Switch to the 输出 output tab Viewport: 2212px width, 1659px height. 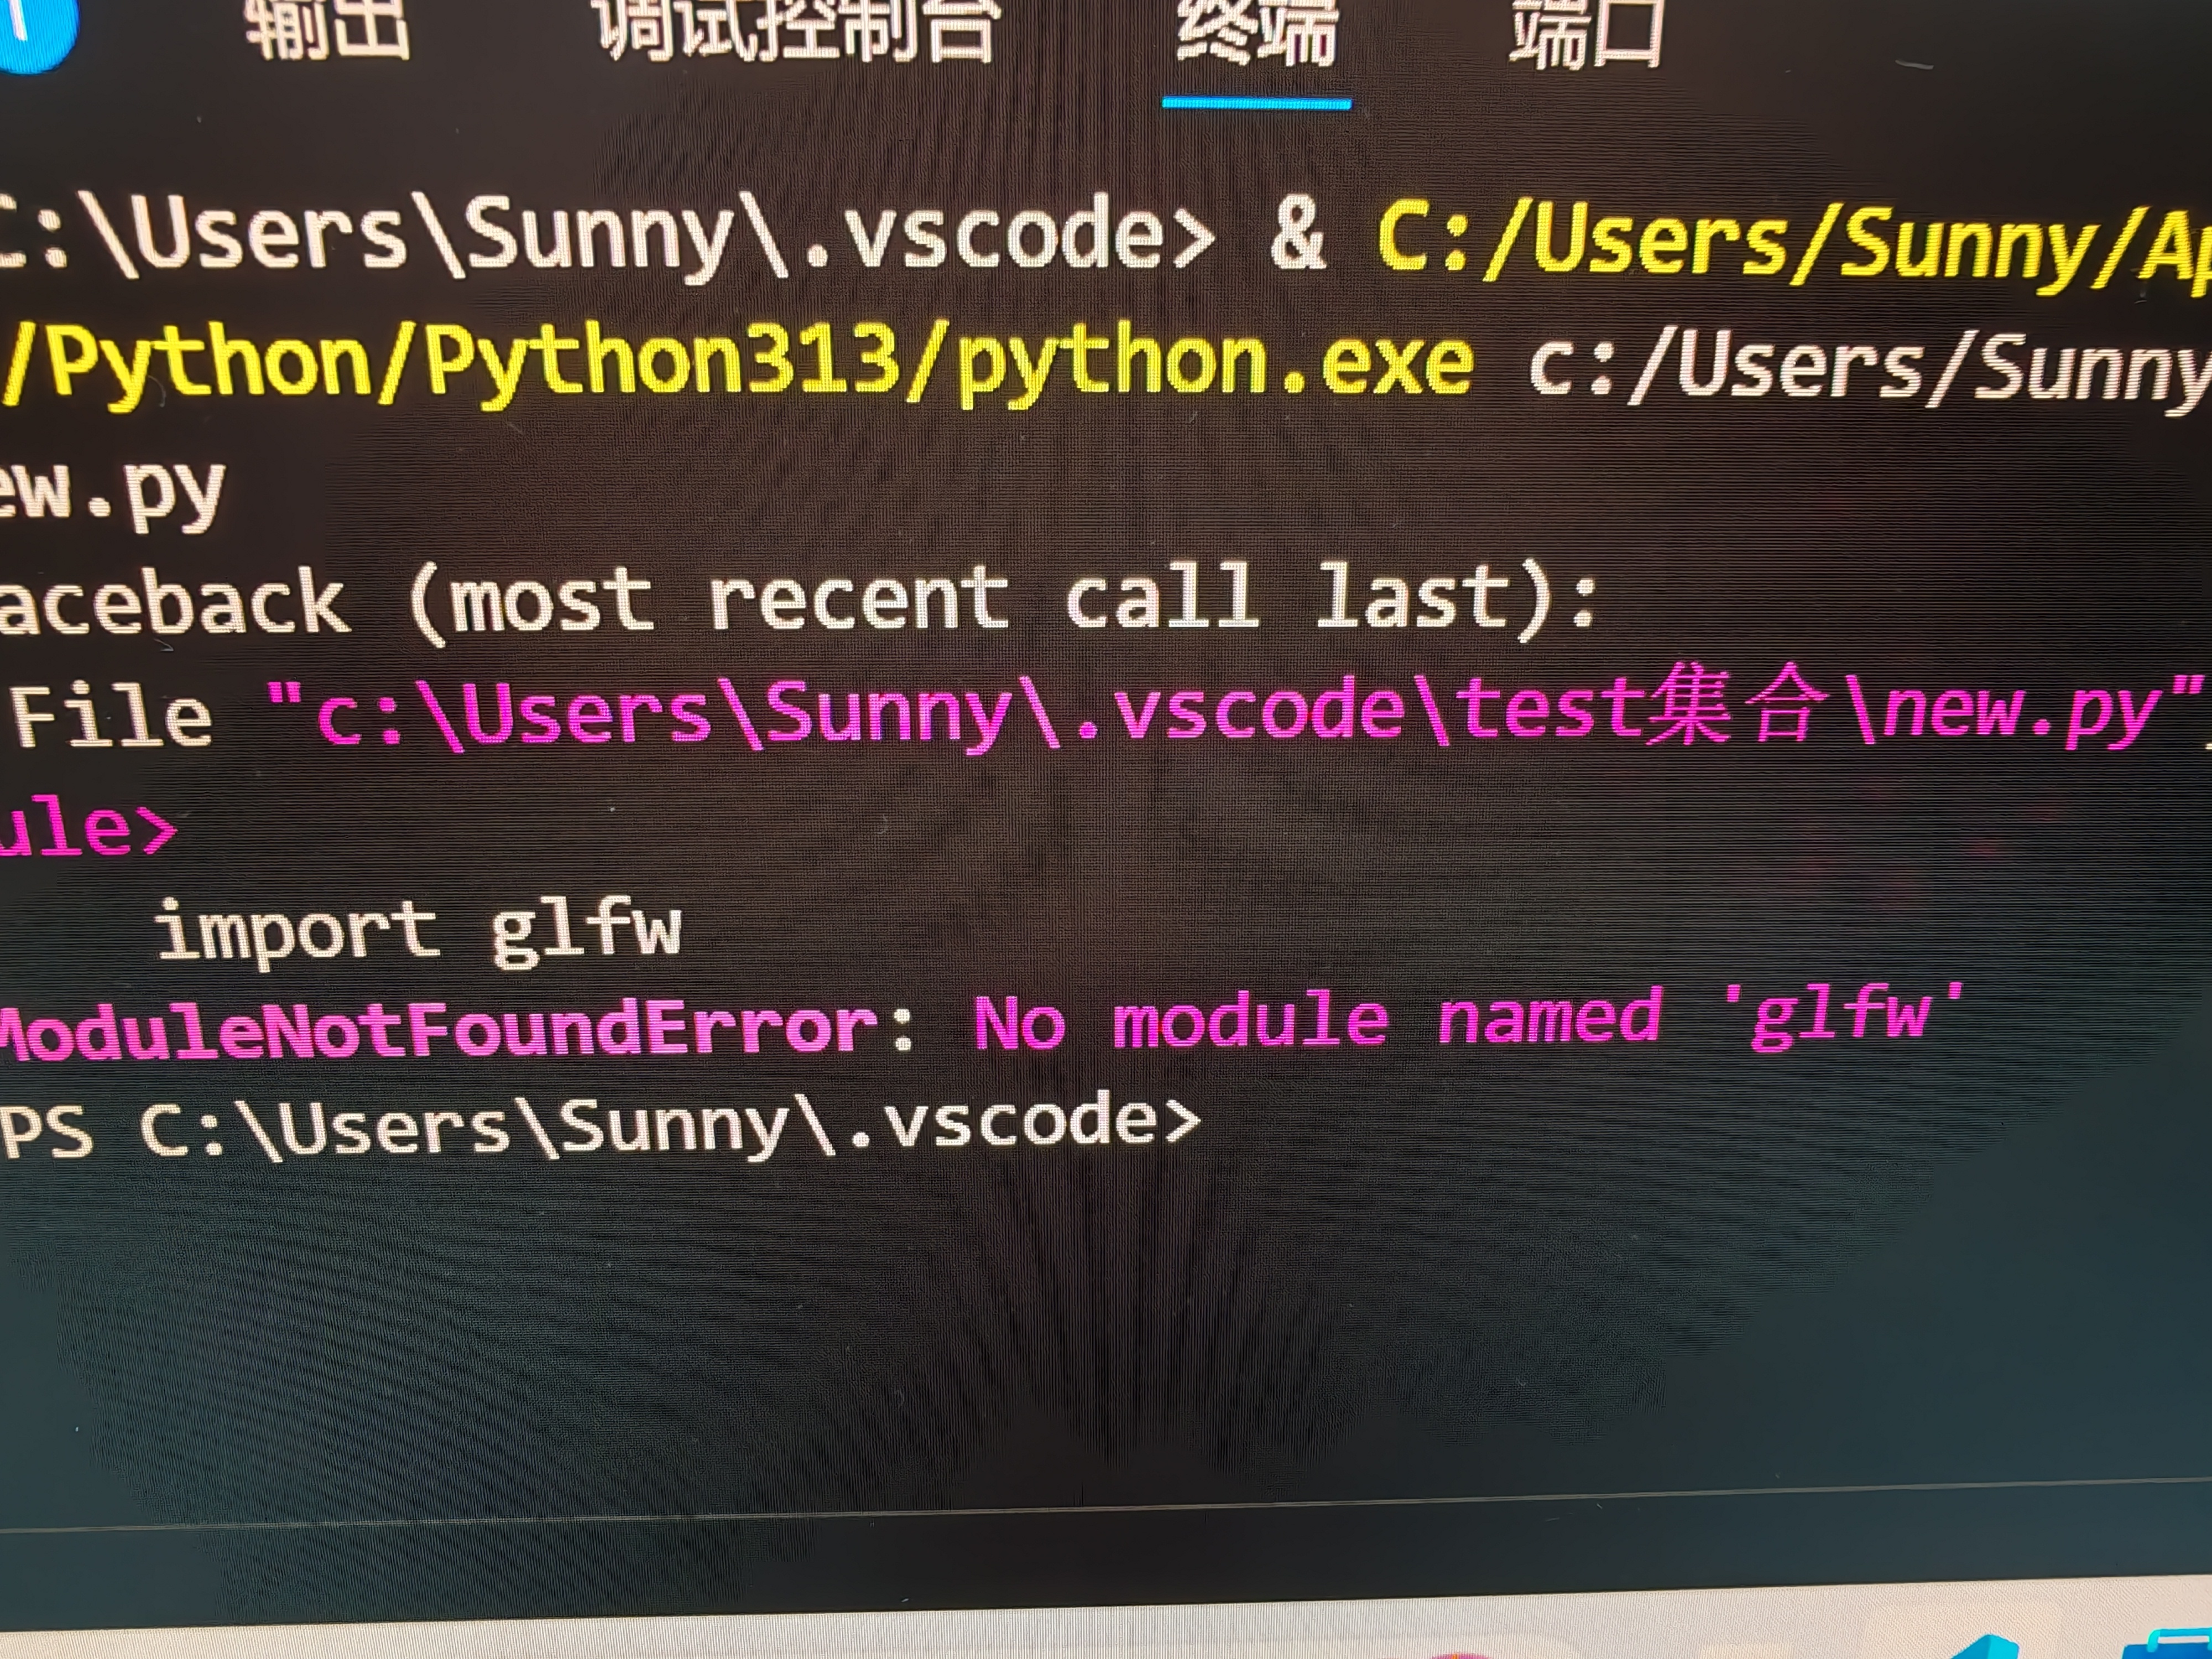click(328, 28)
